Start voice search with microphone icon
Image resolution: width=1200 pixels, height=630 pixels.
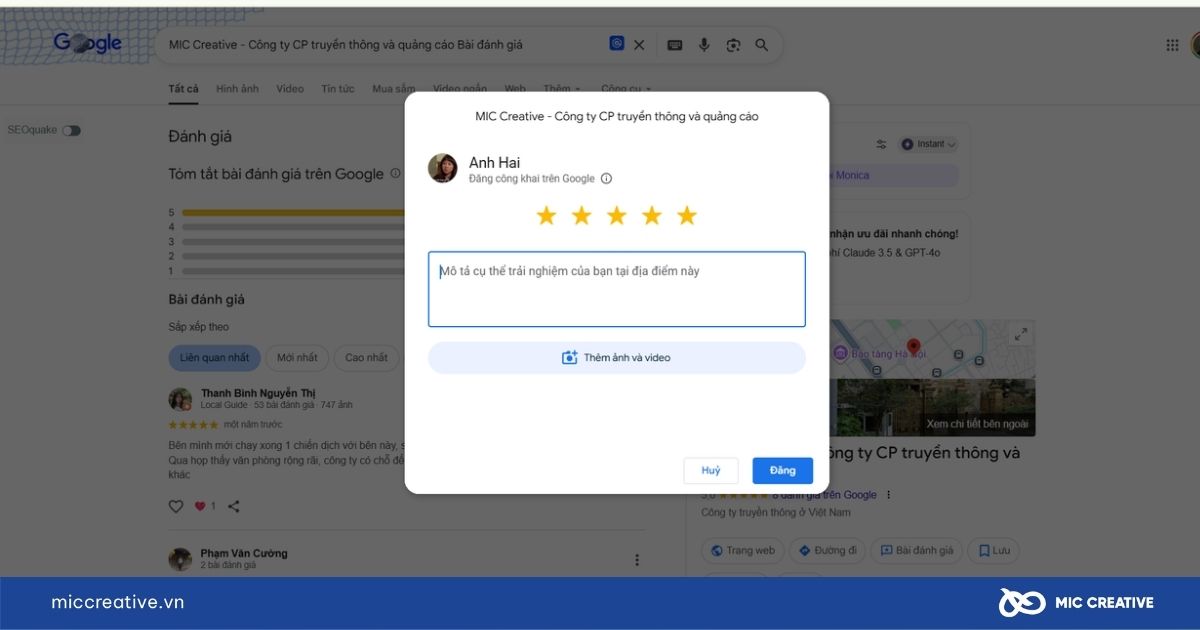[x=704, y=45]
